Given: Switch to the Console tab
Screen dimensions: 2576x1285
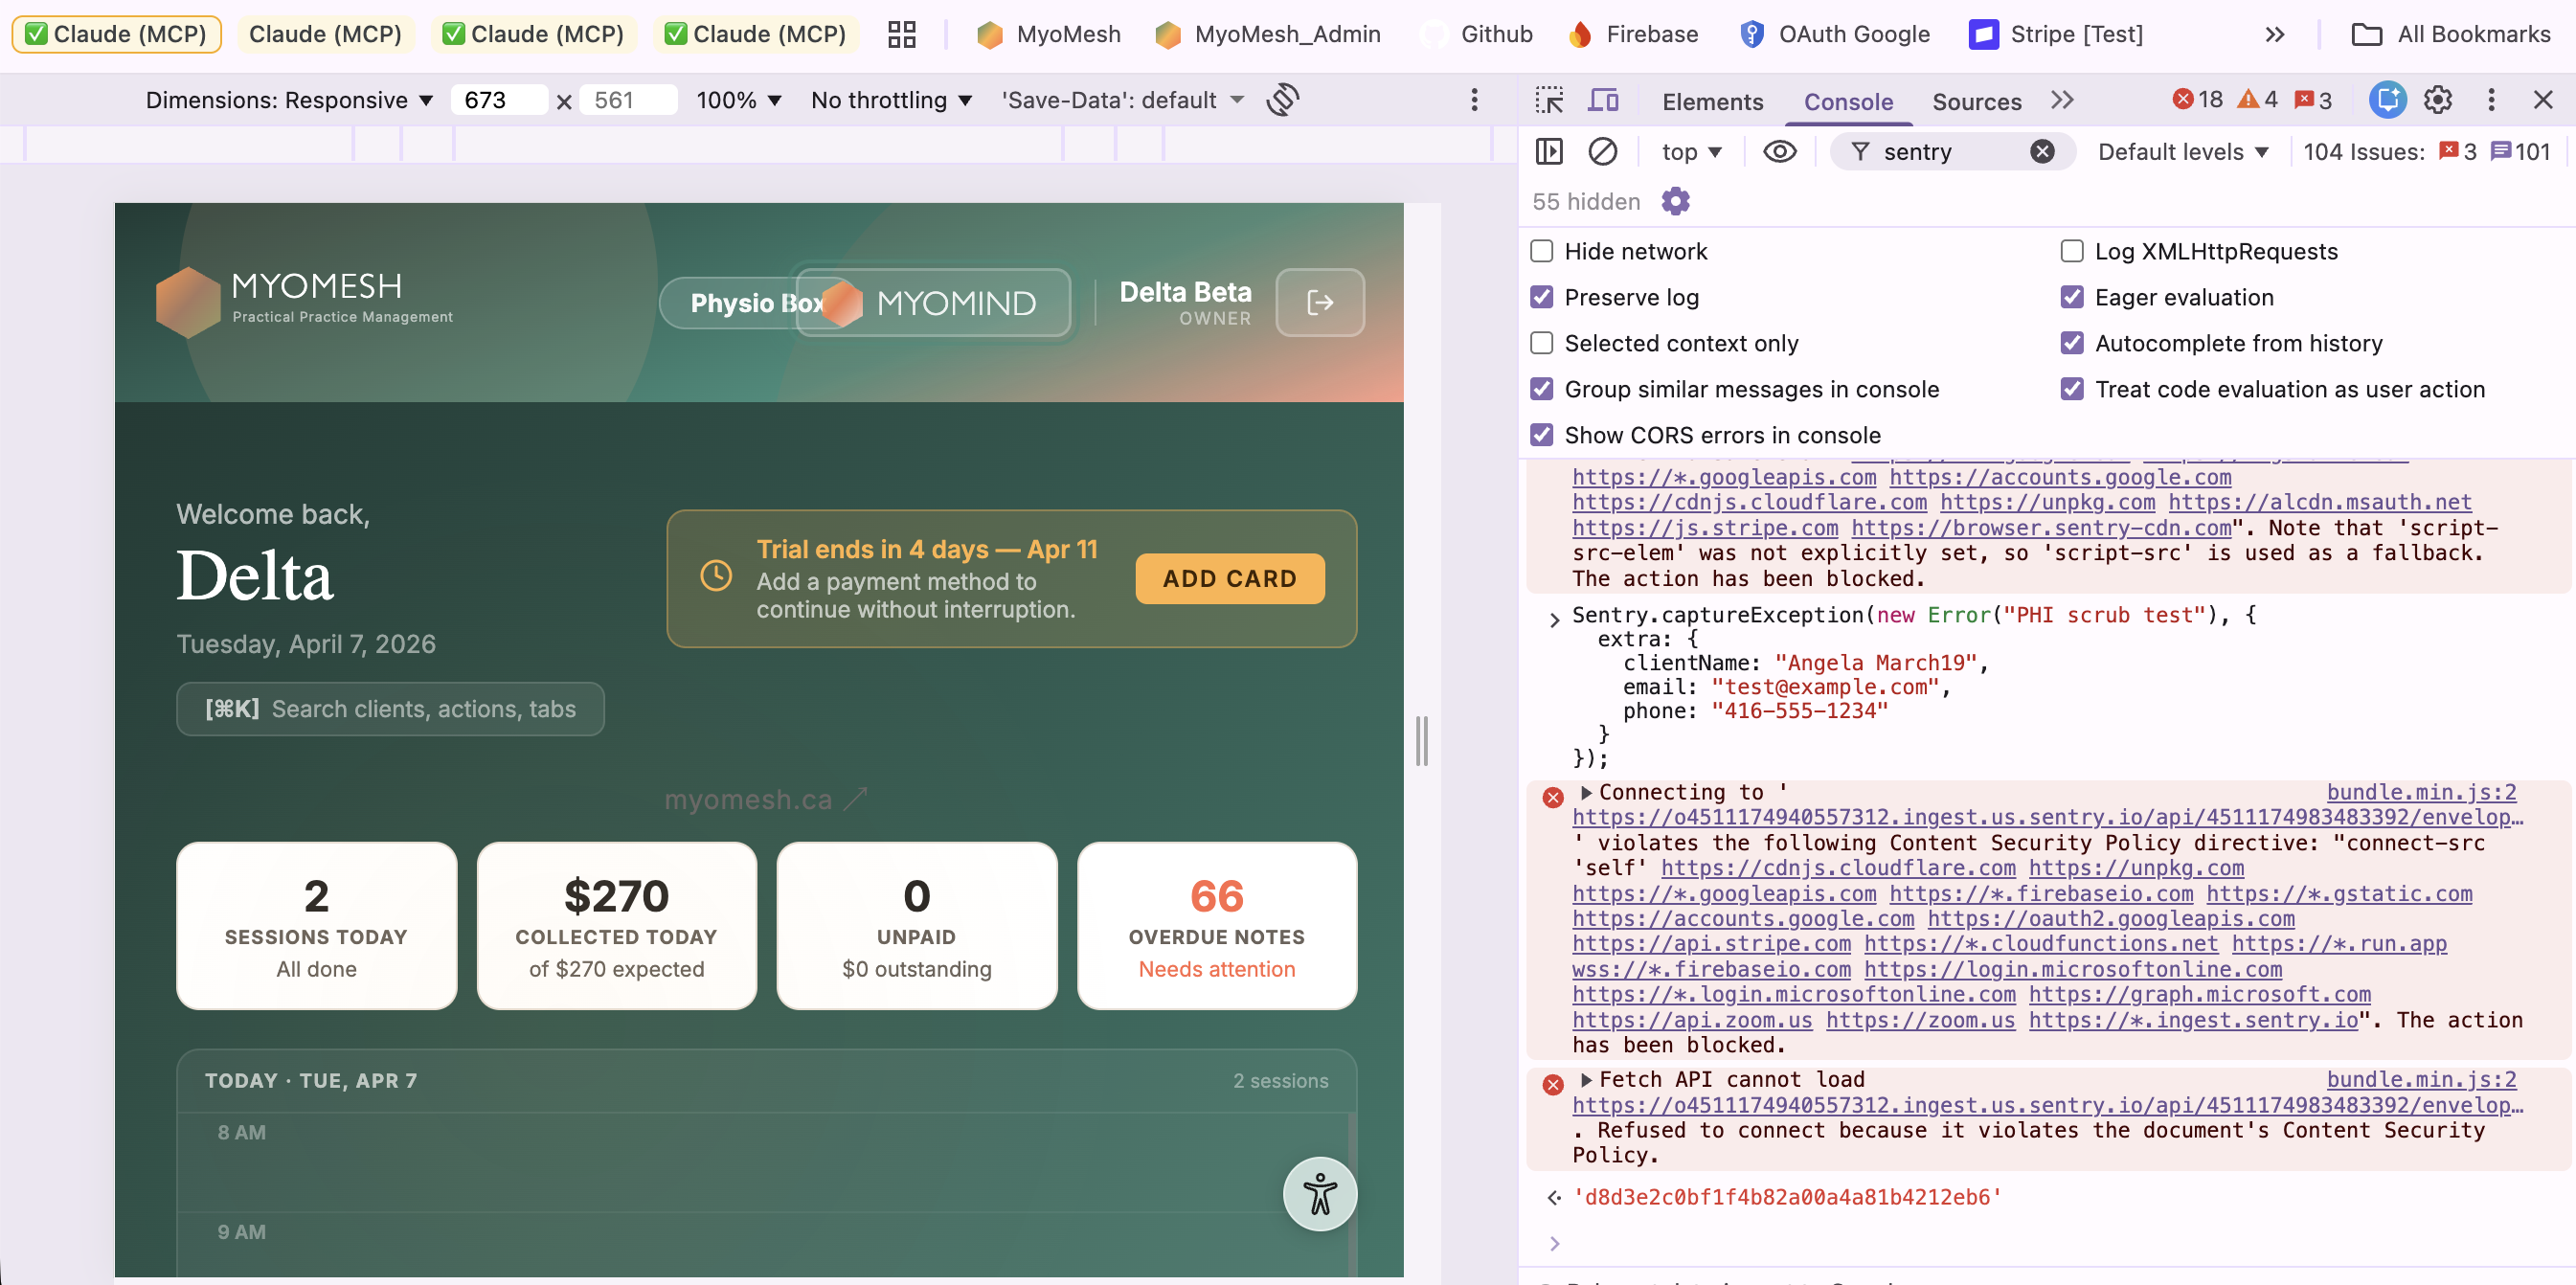Looking at the screenshot, I should click(x=1847, y=101).
